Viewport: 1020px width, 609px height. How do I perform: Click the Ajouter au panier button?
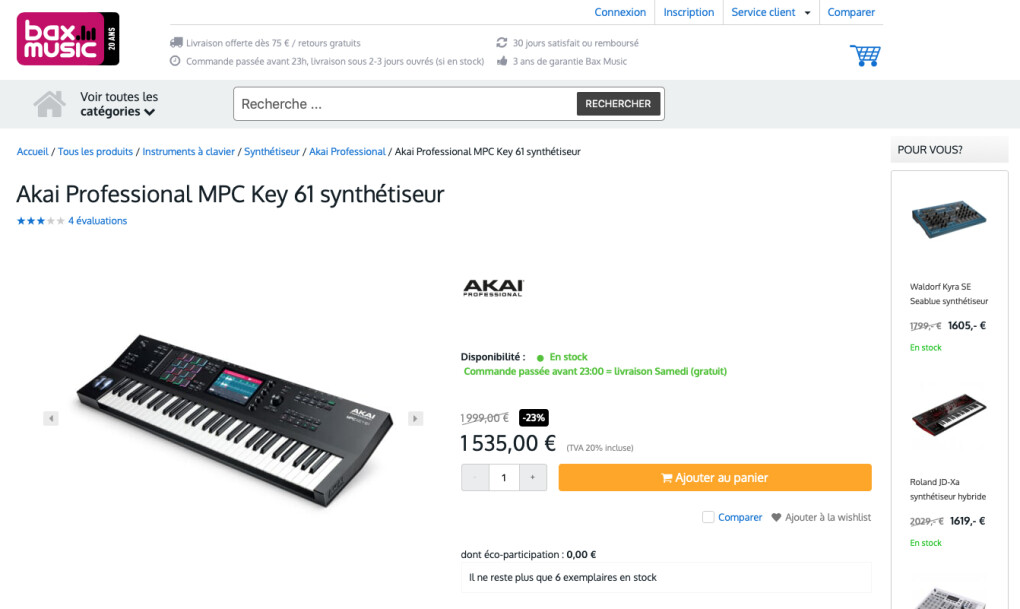(x=714, y=478)
